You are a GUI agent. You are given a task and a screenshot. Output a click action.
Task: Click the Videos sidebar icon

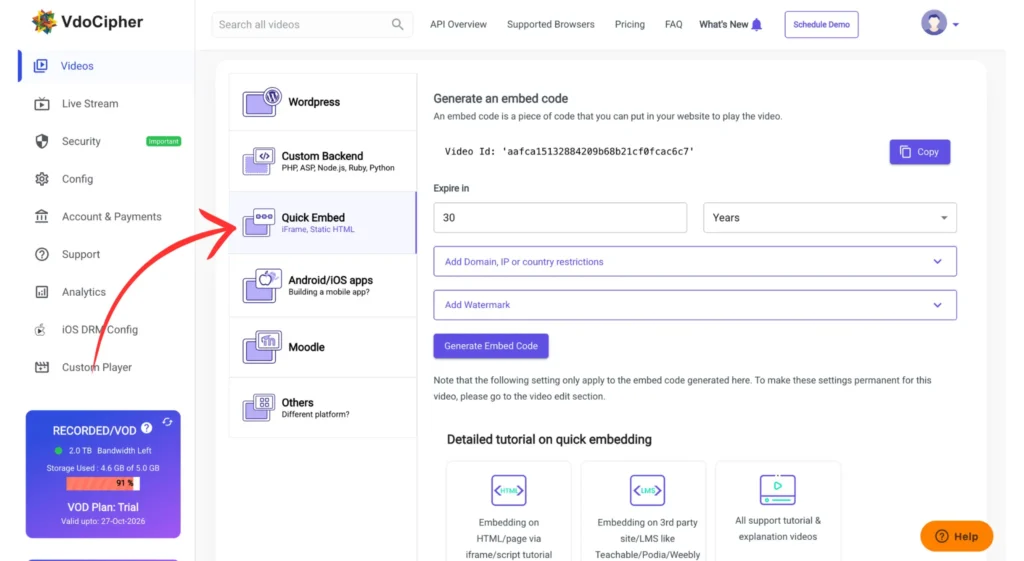tap(40, 66)
